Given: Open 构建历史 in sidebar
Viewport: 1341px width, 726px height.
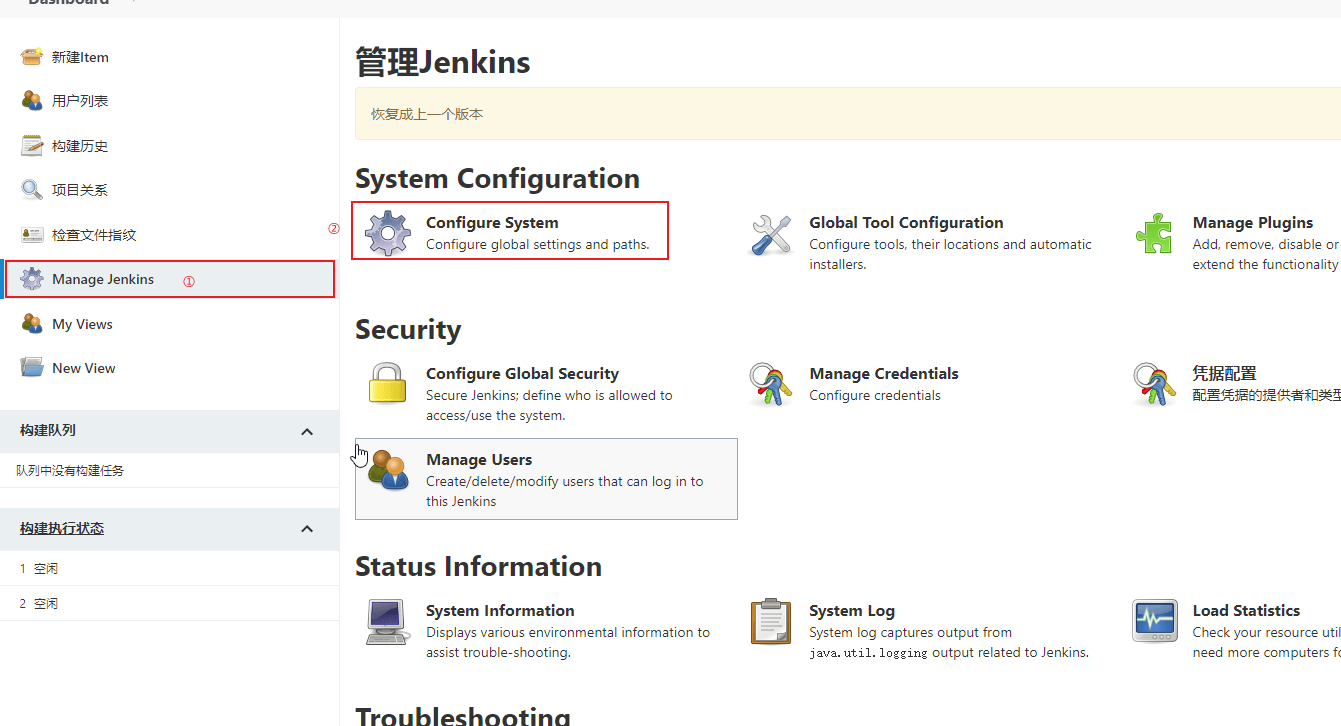Looking at the screenshot, I should pos(80,146).
